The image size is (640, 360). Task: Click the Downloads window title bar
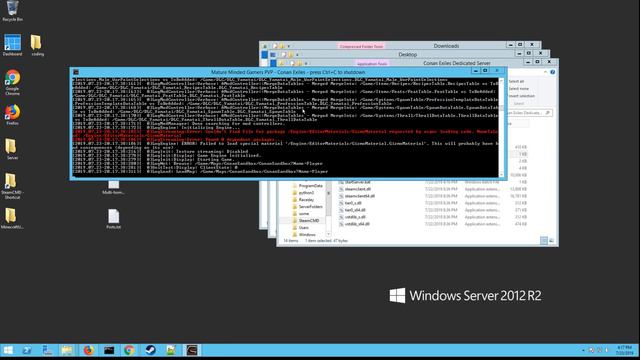pyautogui.click(x=446, y=46)
